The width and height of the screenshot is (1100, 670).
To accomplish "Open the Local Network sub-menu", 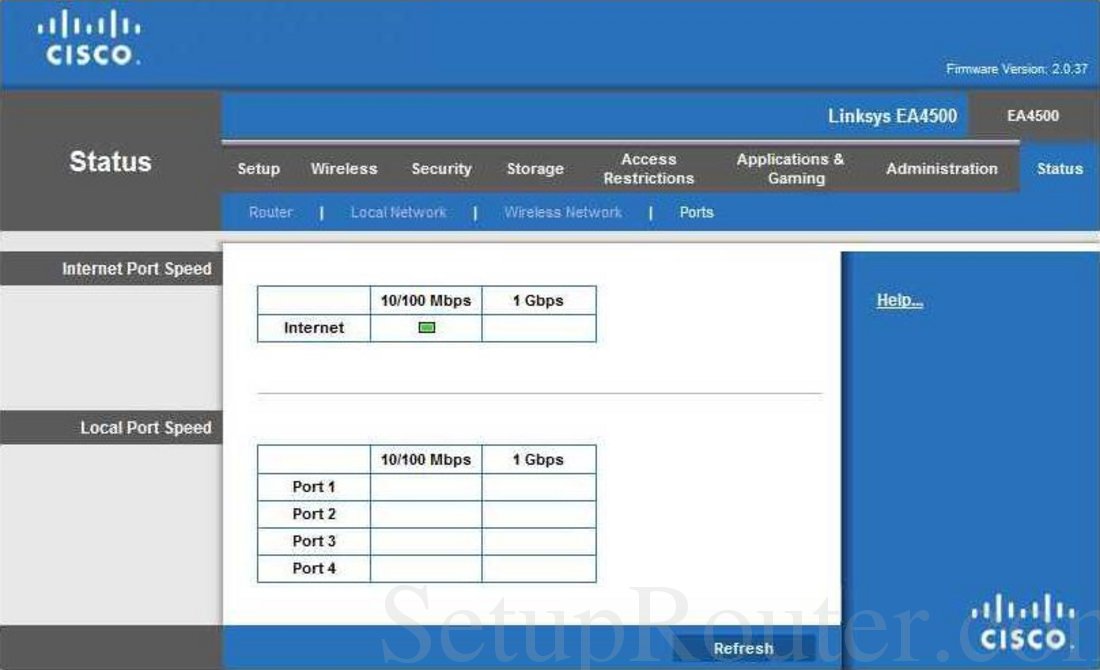I will click(x=398, y=212).
